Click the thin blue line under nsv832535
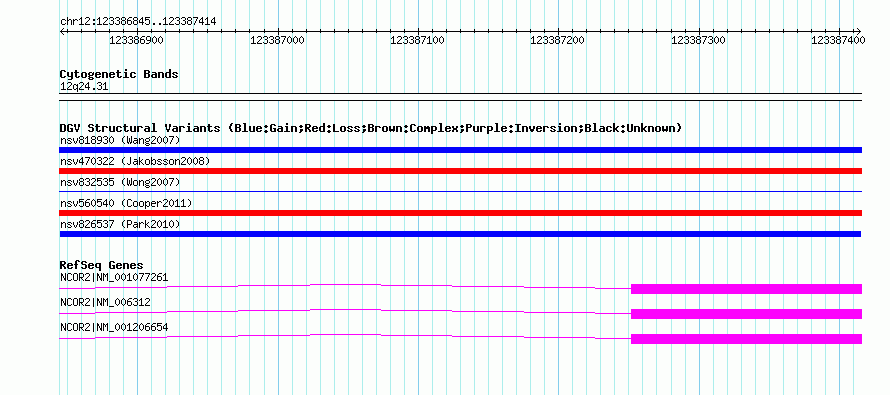The height and width of the screenshot is (395, 890). [x=460, y=192]
